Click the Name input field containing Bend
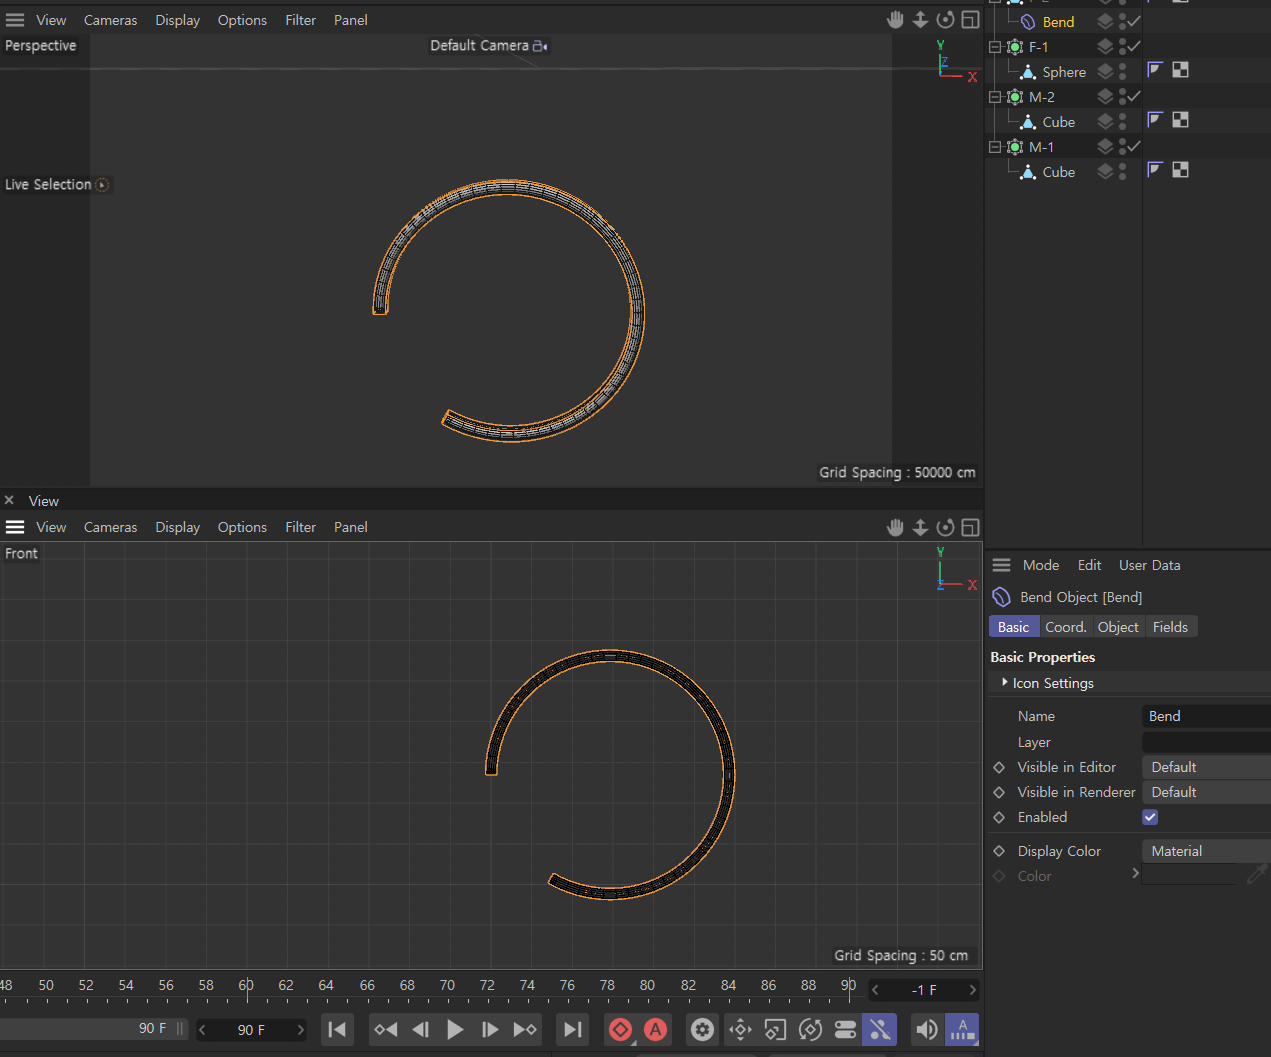The image size is (1271, 1057). coord(1206,716)
